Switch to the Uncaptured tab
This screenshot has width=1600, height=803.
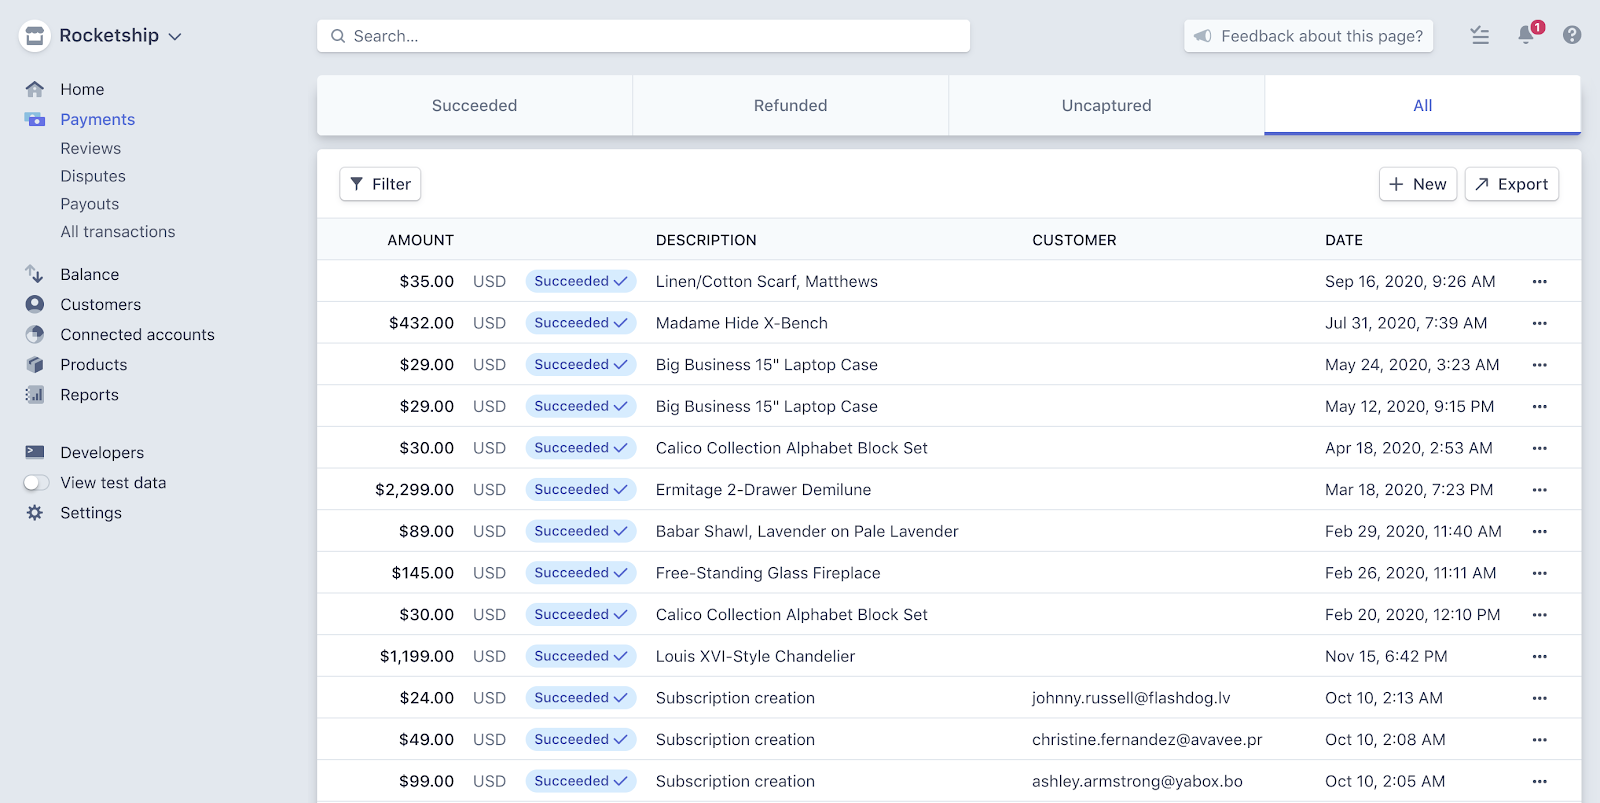[x=1106, y=105]
